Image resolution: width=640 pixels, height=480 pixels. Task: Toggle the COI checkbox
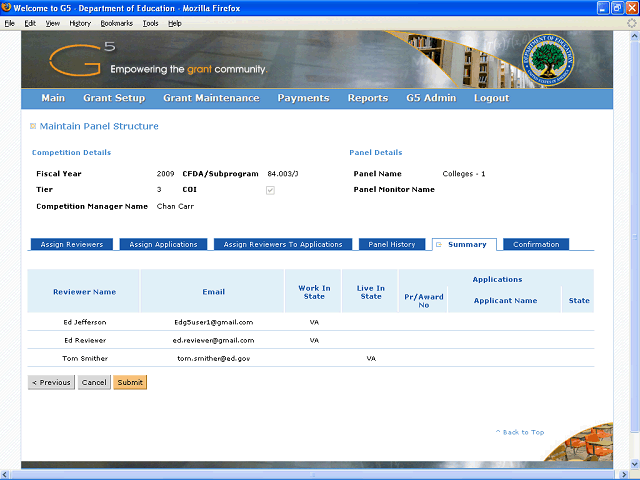[270, 190]
